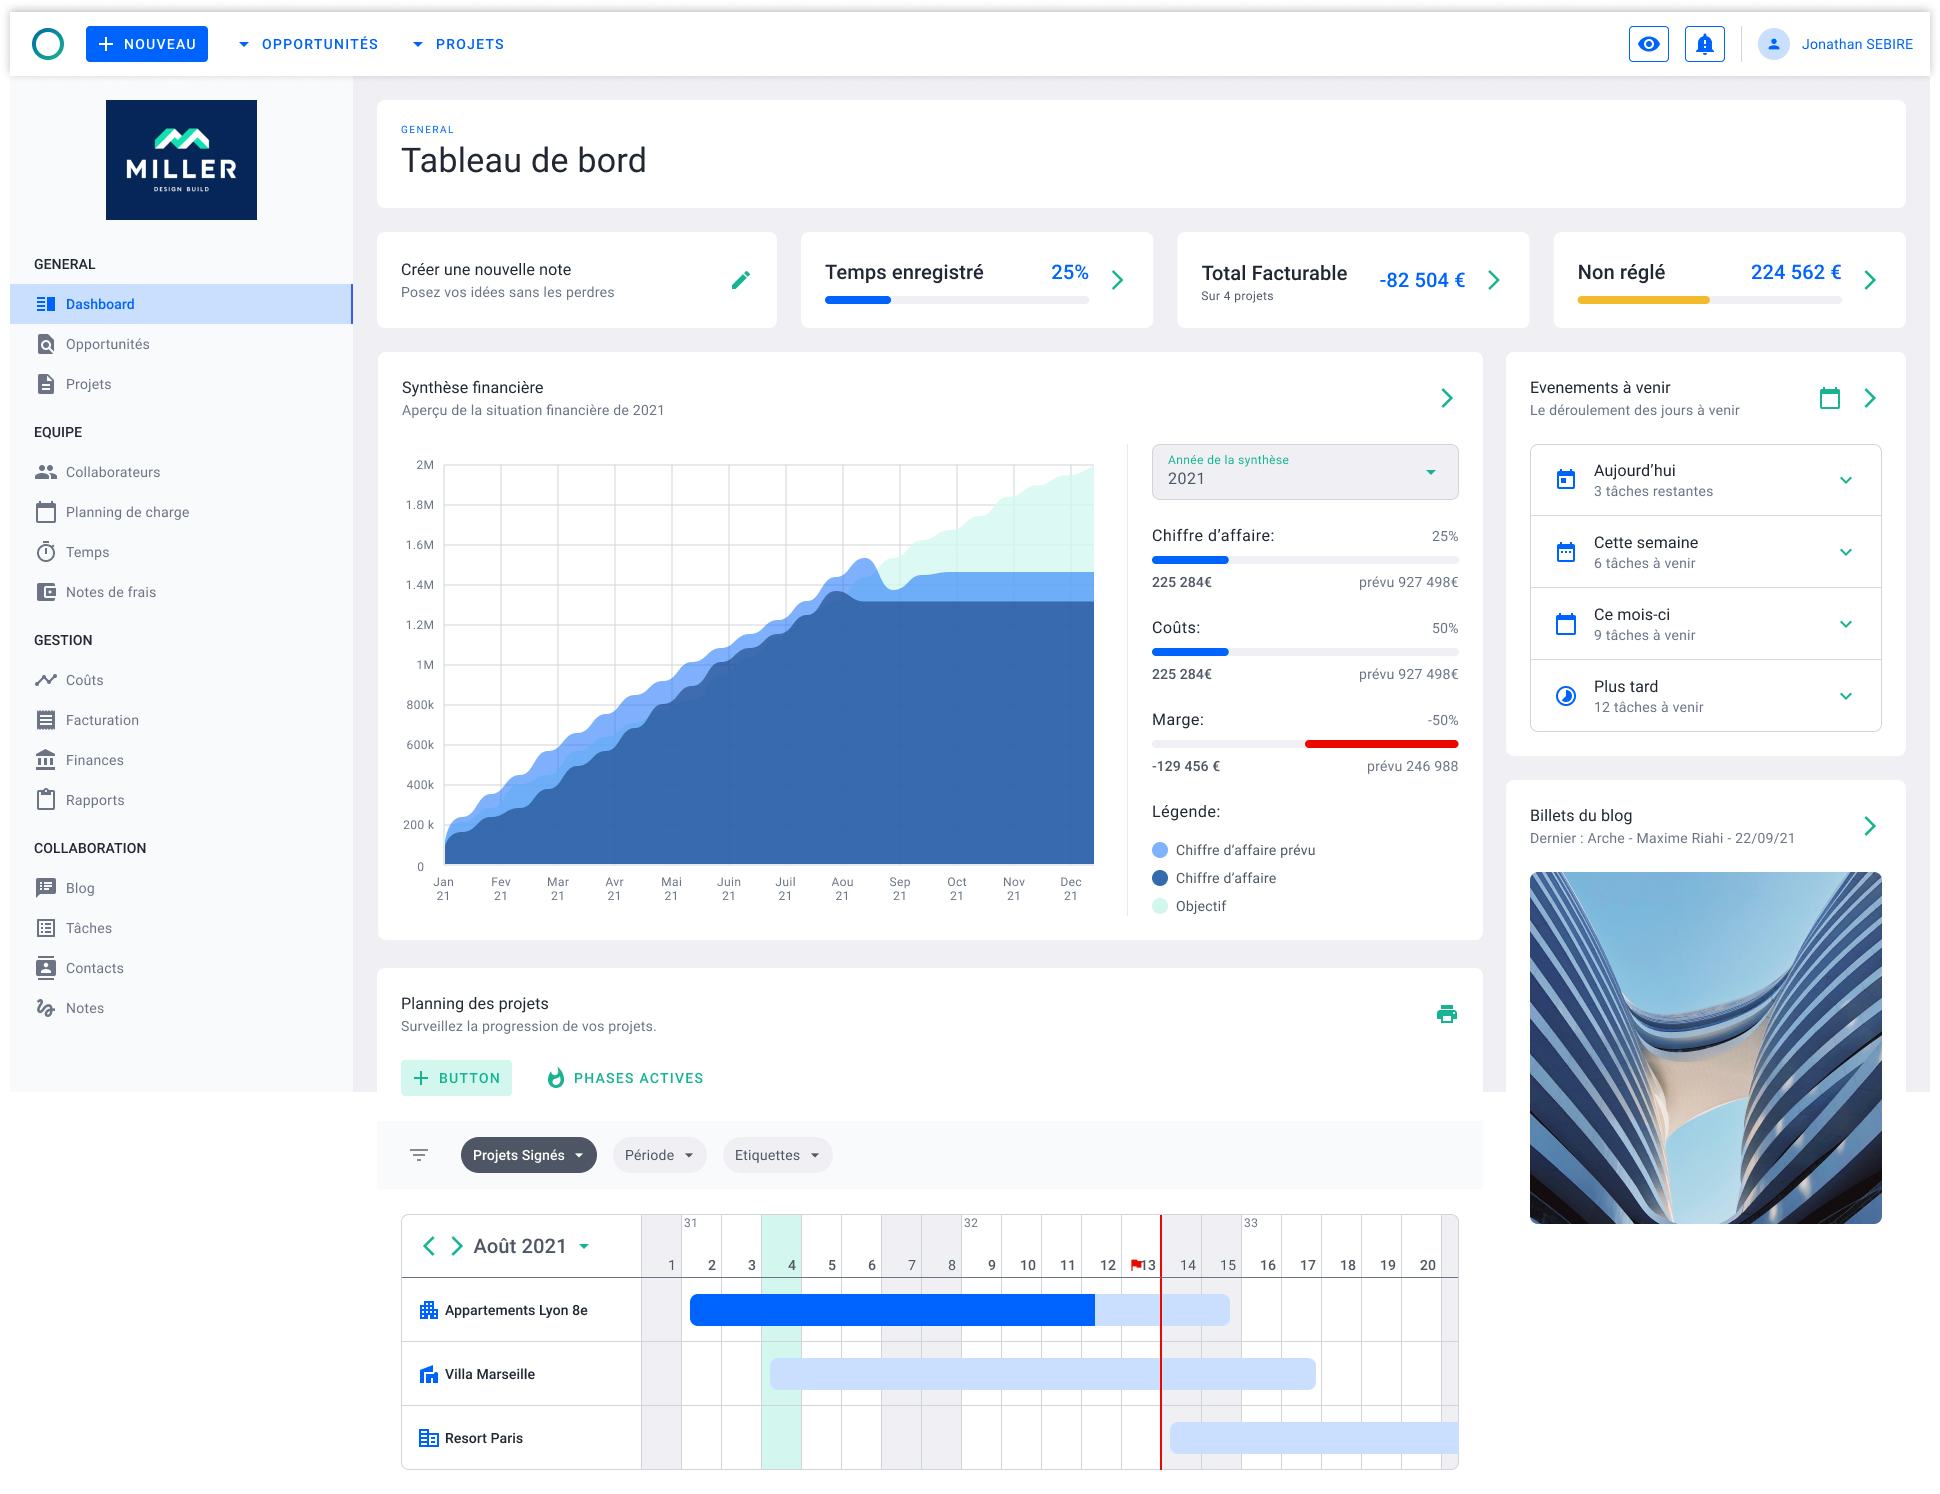
Task: Click the Non réglé yellow progress bar
Action: coord(1643,300)
